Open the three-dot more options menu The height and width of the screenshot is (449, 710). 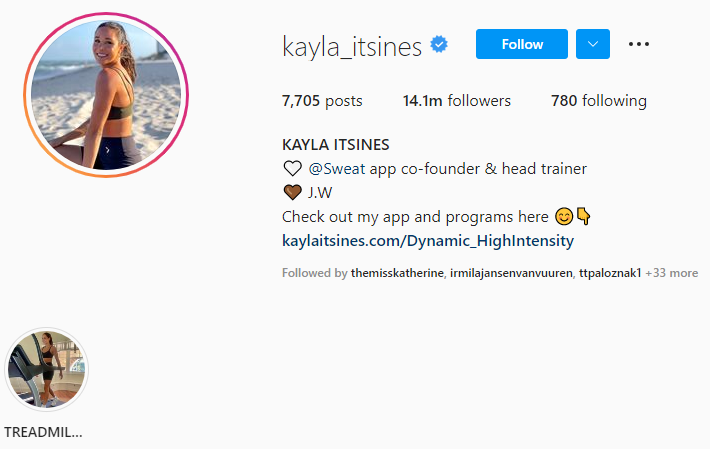tap(638, 44)
